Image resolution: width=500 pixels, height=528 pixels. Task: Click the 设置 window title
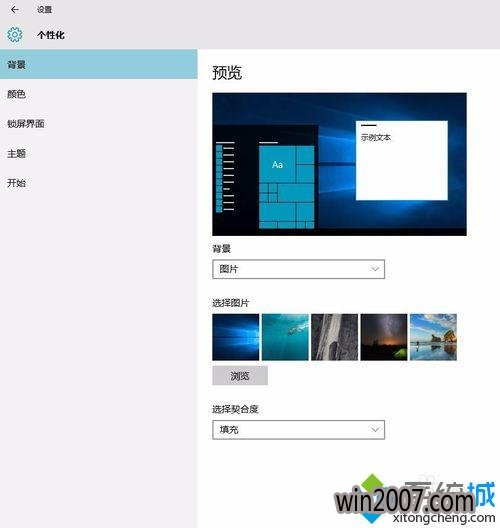tap(44, 10)
